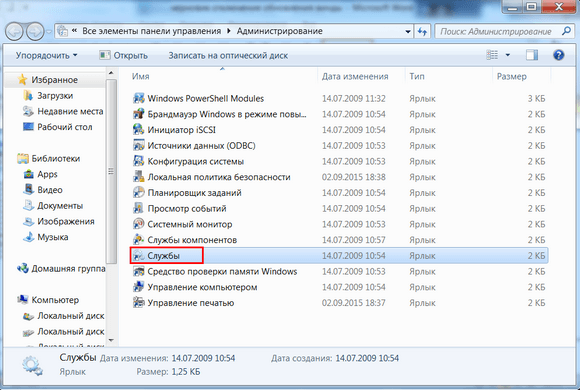Open Windows PowerShell Modules shortcut icon

pos(139,98)
